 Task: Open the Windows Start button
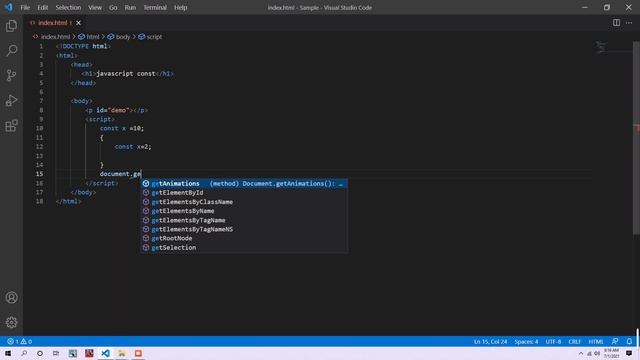tap(8, 353)
